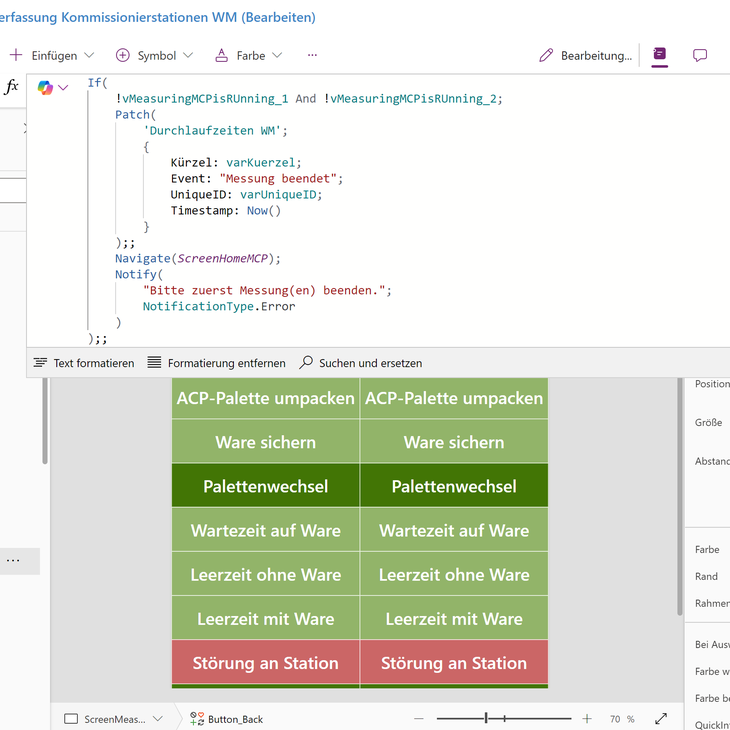Click the Button_Back control icon
The image size is (730, 730).
pos(197,719)
